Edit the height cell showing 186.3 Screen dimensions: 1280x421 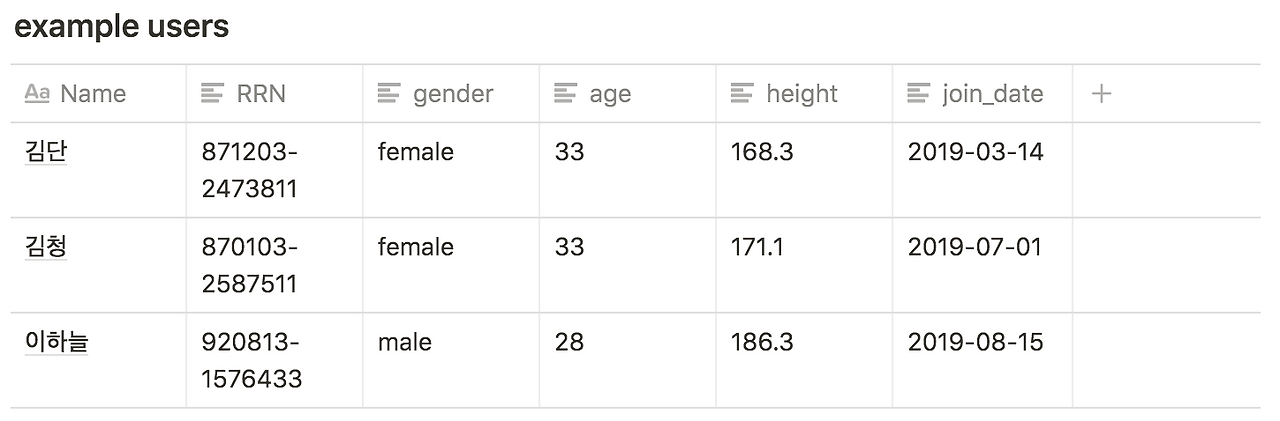(x=762, y=342)
